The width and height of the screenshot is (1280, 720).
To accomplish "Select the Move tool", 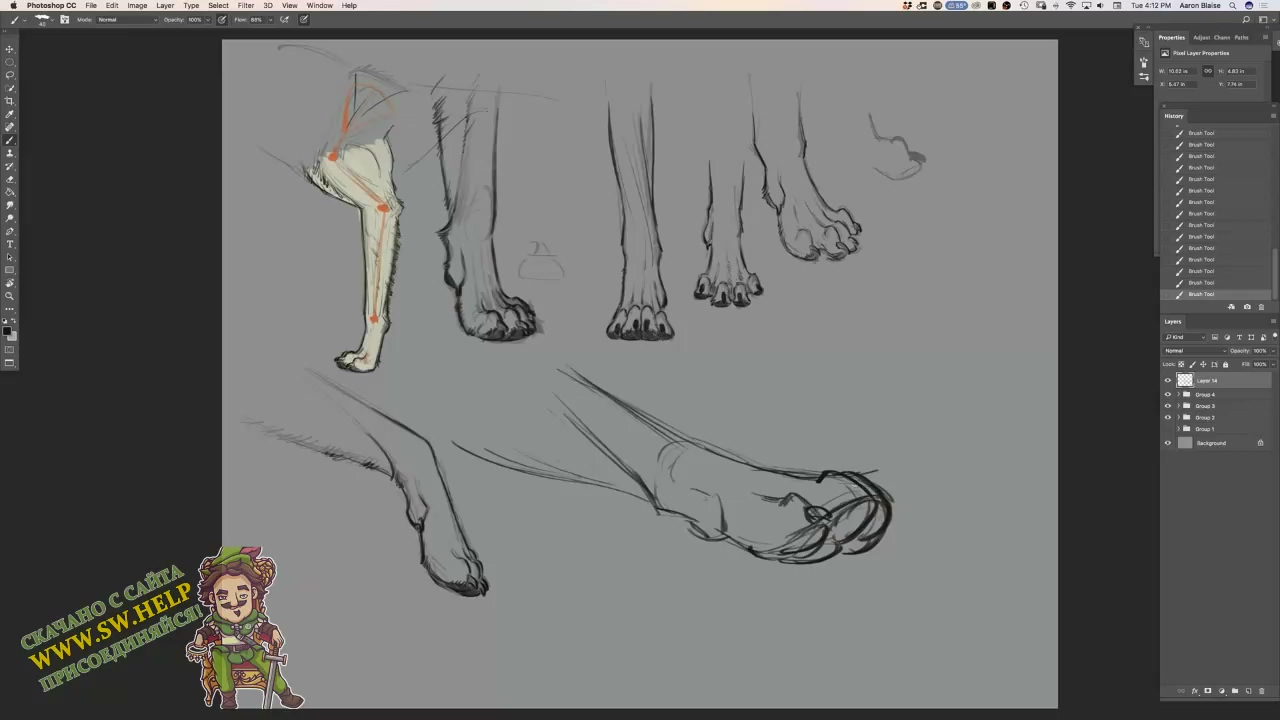I will (10, 49).
